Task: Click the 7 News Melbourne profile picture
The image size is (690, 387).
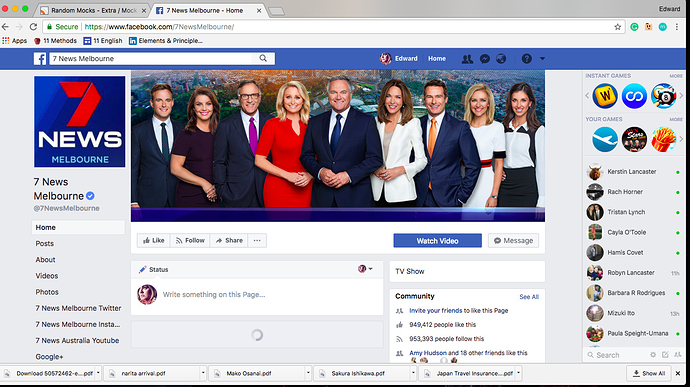Action: [x=80, y=122]
